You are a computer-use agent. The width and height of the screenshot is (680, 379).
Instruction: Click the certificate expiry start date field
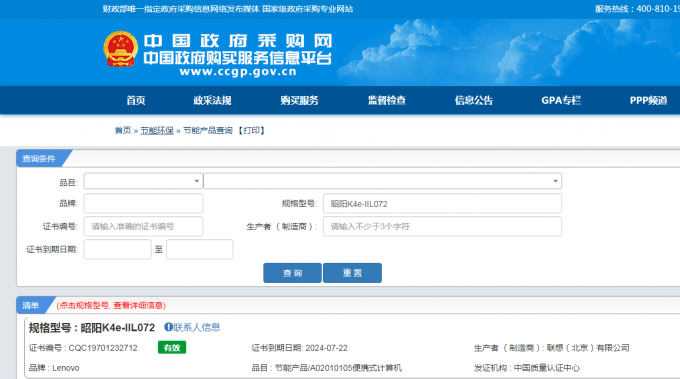[118, 249]
